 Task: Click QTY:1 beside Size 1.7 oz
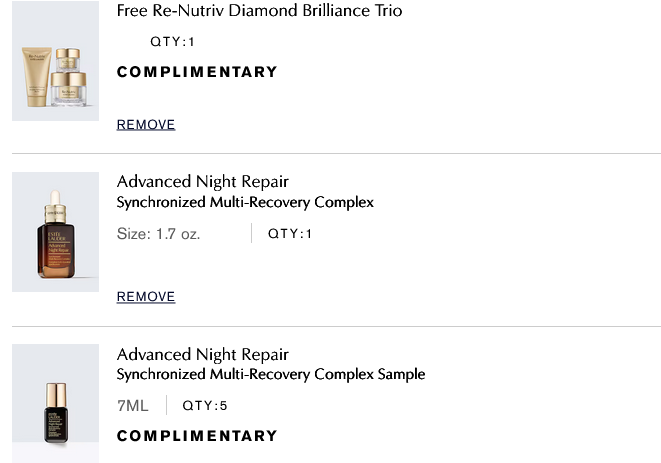[x=290, y=234]
